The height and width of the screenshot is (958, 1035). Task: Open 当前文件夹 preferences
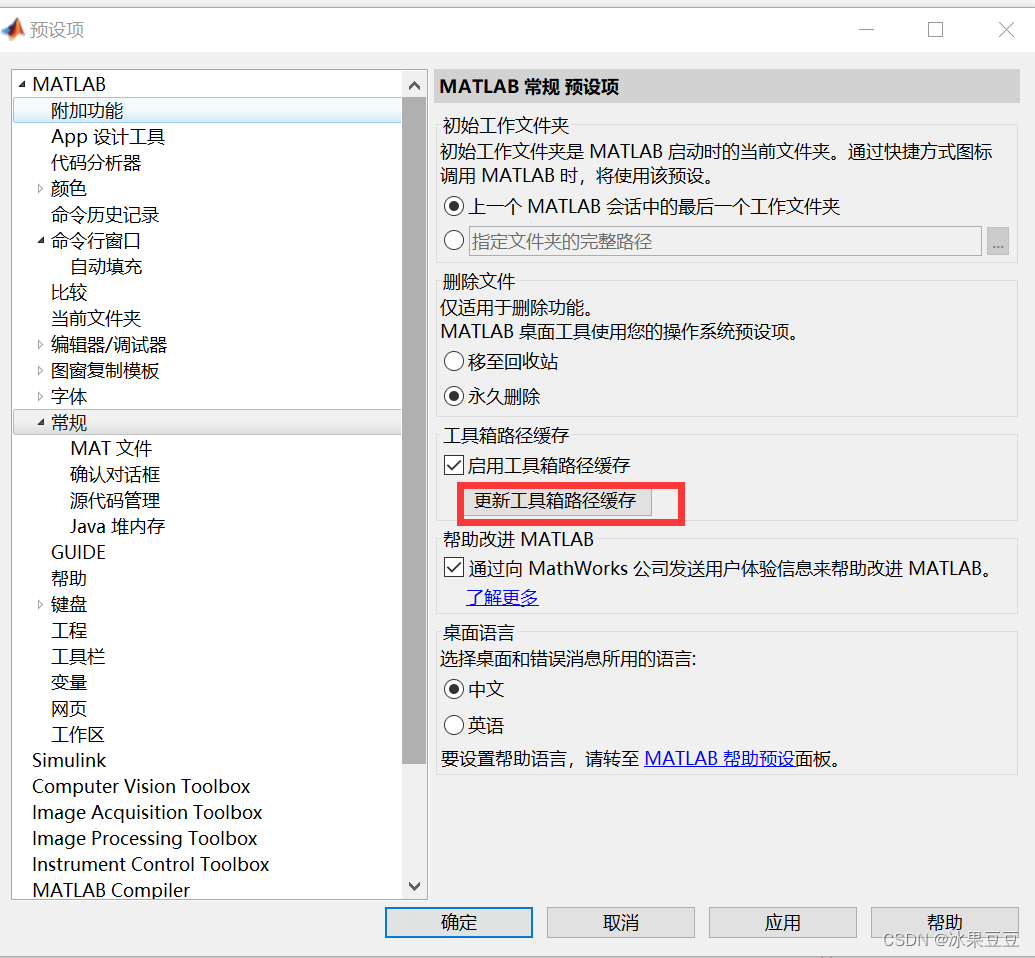click(96, 318)
